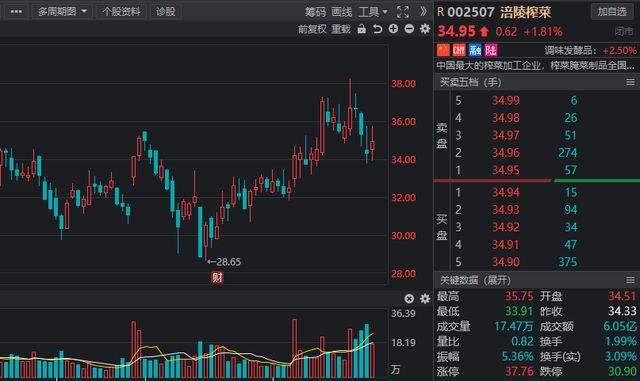Click the China flag icon
This screenshot has width=640, height=381.
click(x=443, y=50)
